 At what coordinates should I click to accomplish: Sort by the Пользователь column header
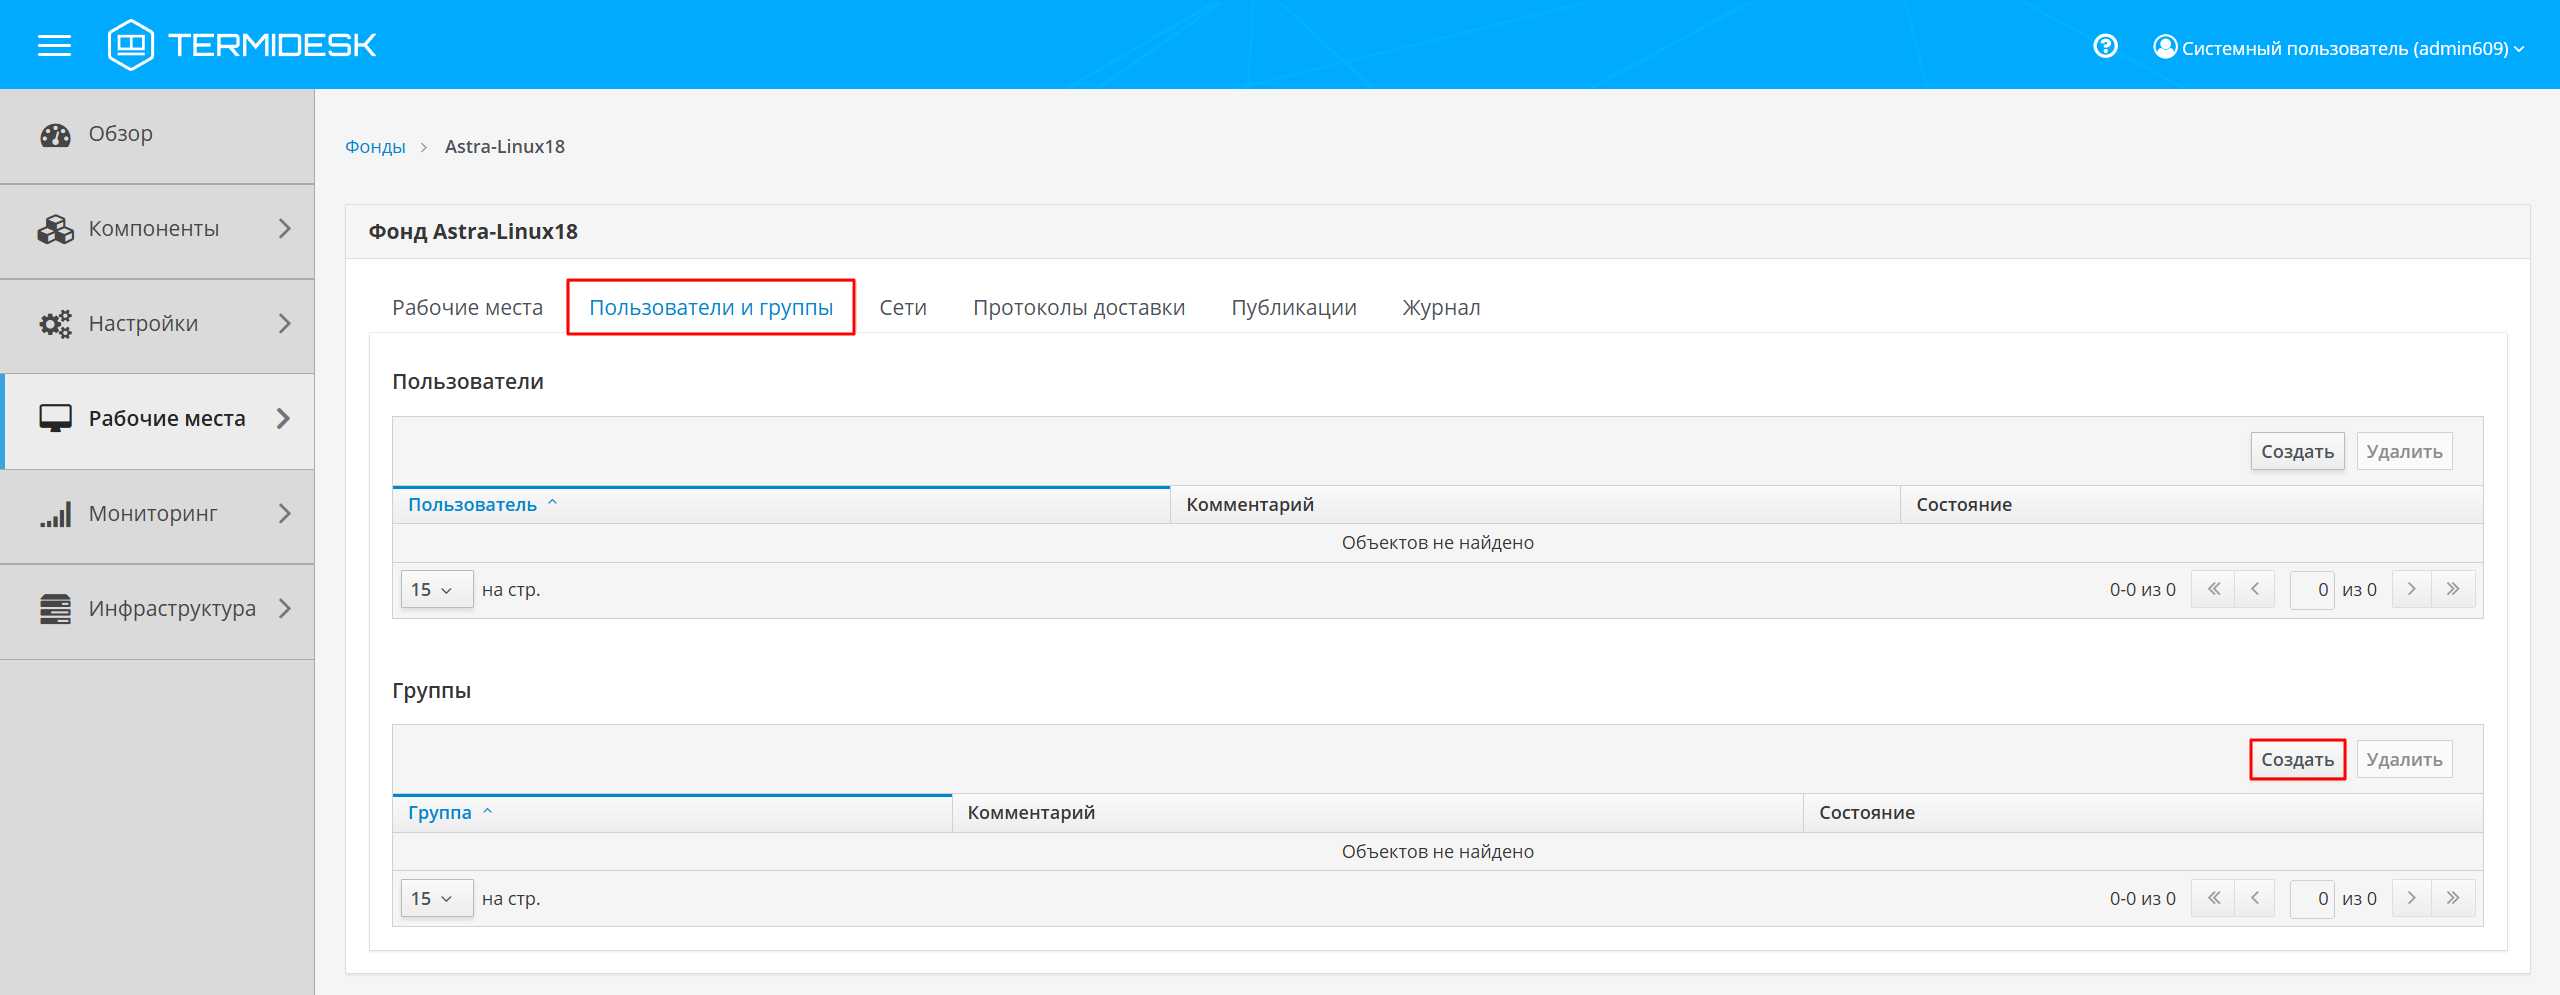[x=472, y=505]
